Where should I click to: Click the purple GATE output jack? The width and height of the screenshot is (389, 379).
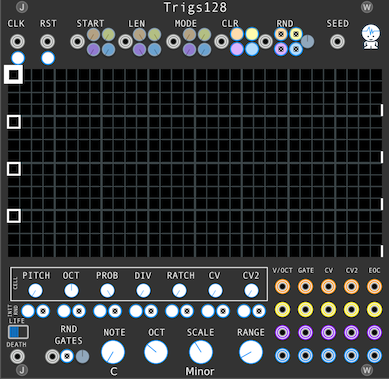tap(305, 332)
